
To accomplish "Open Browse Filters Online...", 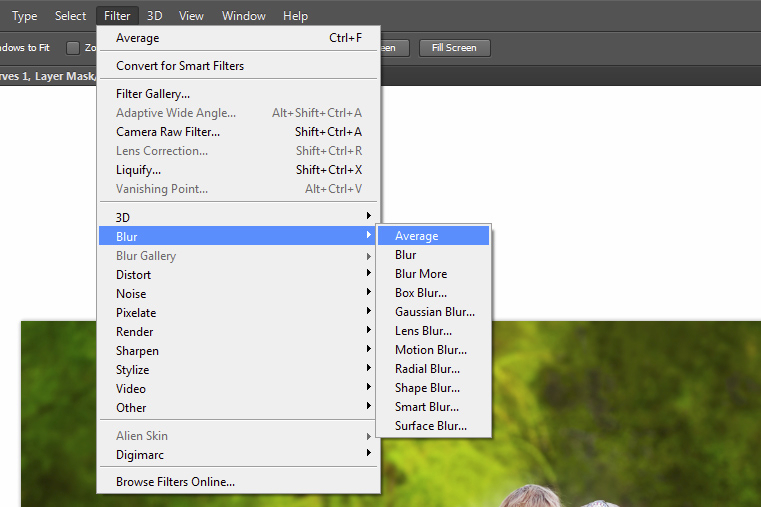I will coord(175,482).
